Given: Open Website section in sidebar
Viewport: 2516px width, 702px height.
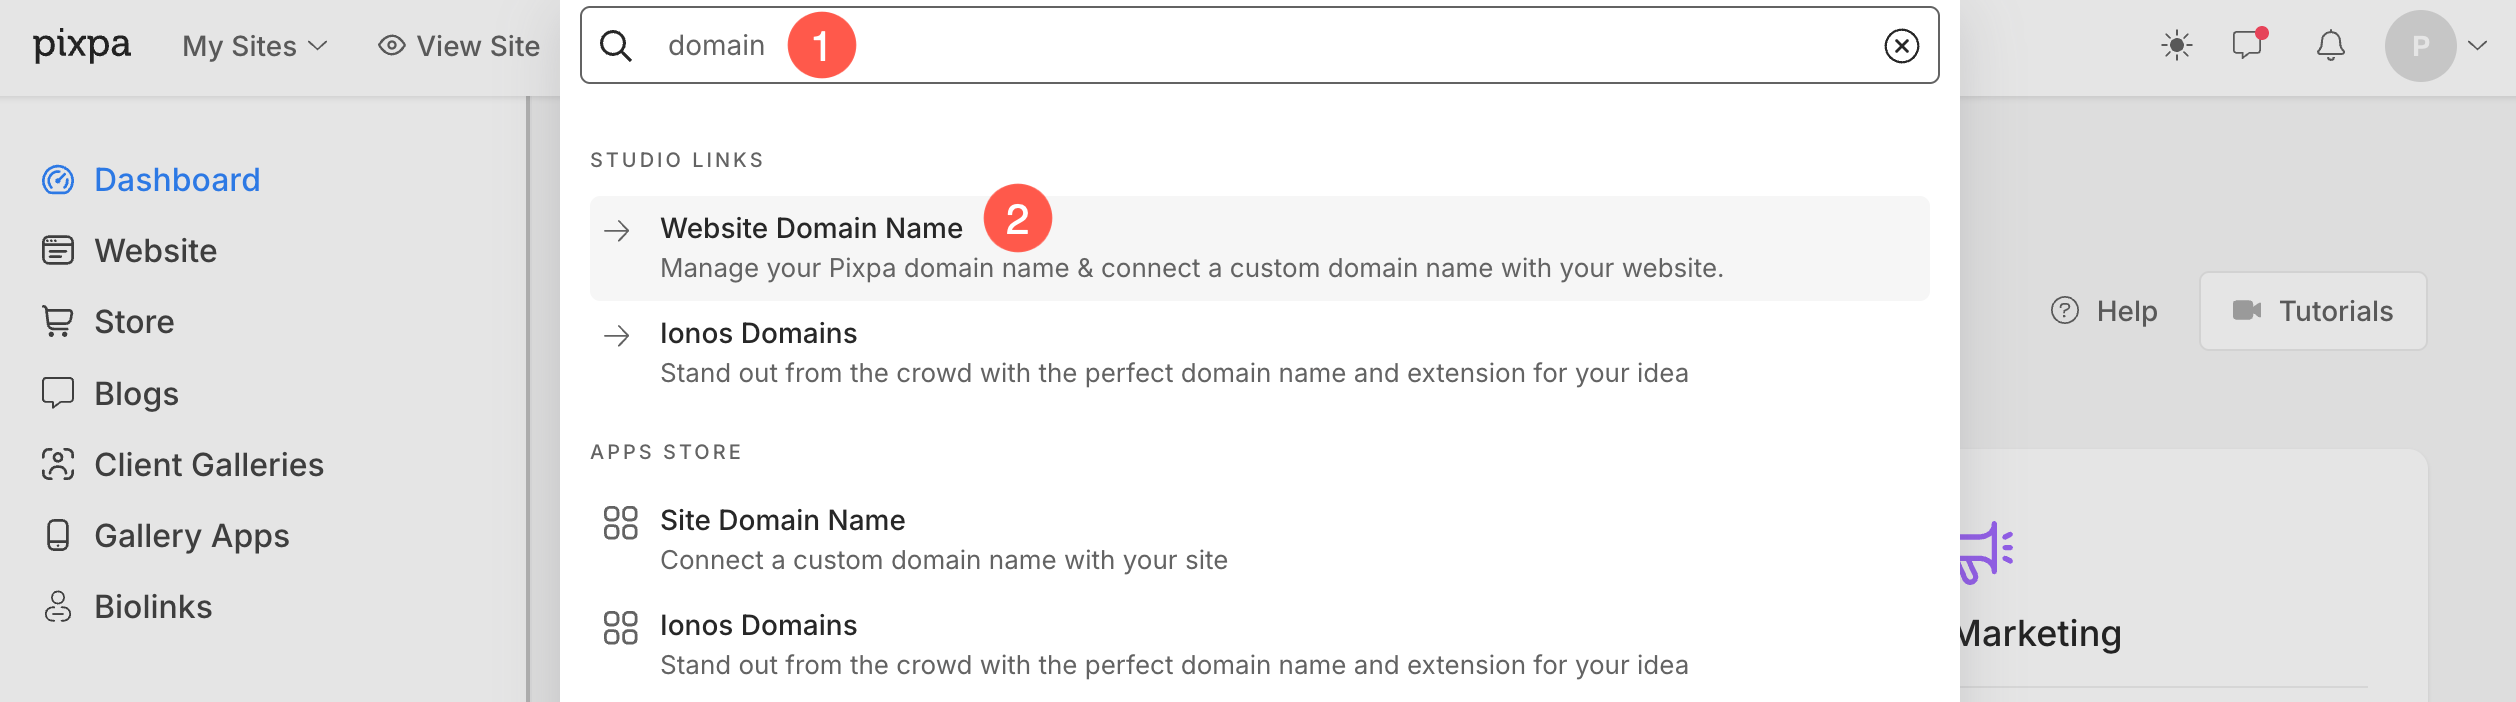Looking at the screenshot, I should 155,251.
